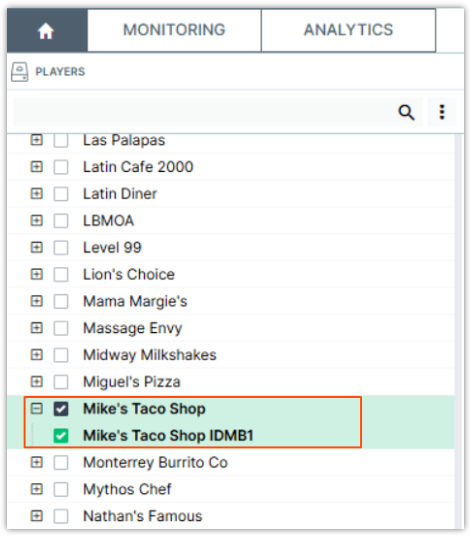Image resolution: width=471 pixels, height=537 pixels.
Task: Uncheck the Mike's Taco Shop IDMB1 checkbox
Action: pos(61,436)
